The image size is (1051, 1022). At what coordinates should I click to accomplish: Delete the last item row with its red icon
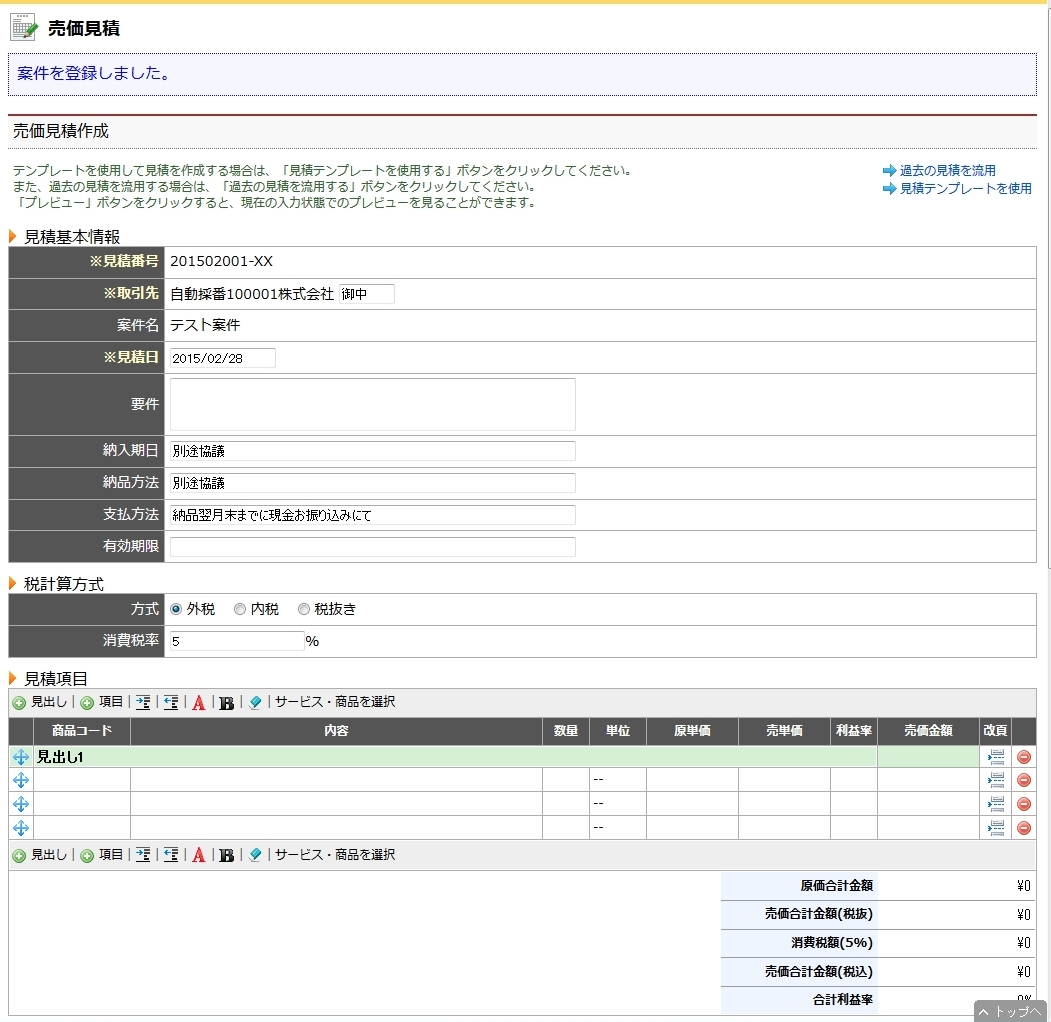click(1024, 828)
